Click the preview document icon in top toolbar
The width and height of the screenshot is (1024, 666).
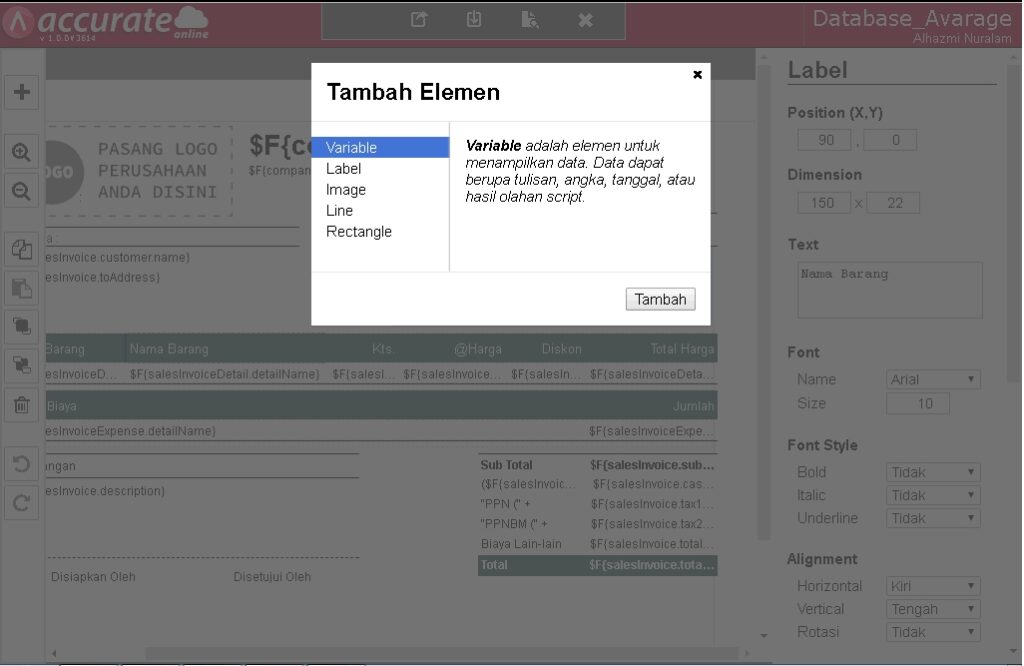(530, 20)
